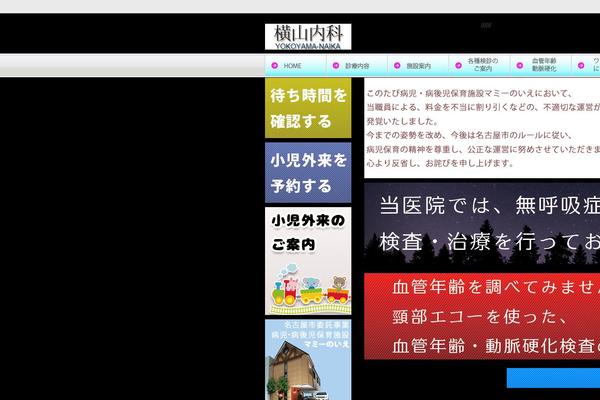Click the 無呼吸症 starry night banner
Image resolution: width=600 pixels, height=400 pixels.
[x=482, y=224]
